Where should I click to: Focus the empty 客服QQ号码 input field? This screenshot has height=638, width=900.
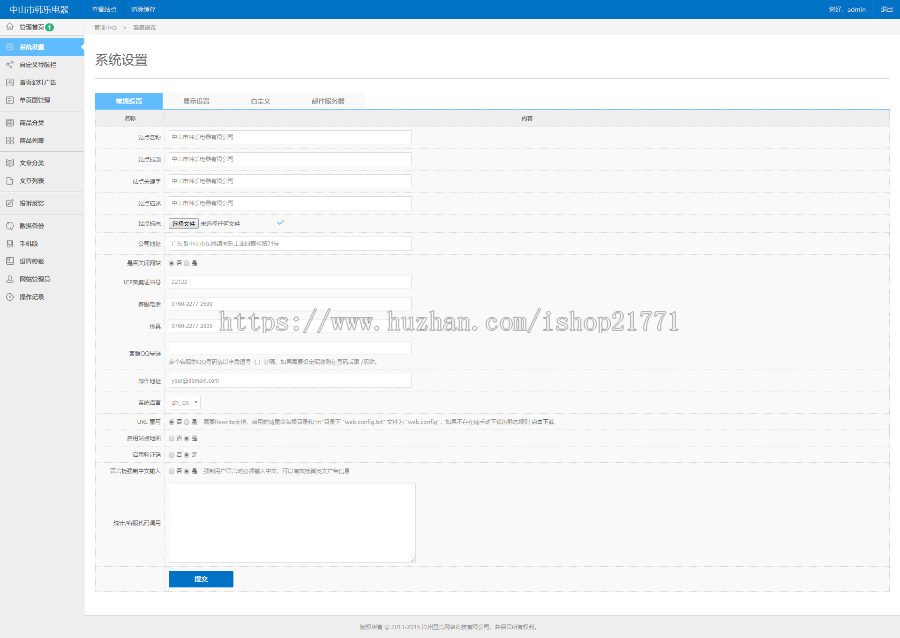(290, 348)
